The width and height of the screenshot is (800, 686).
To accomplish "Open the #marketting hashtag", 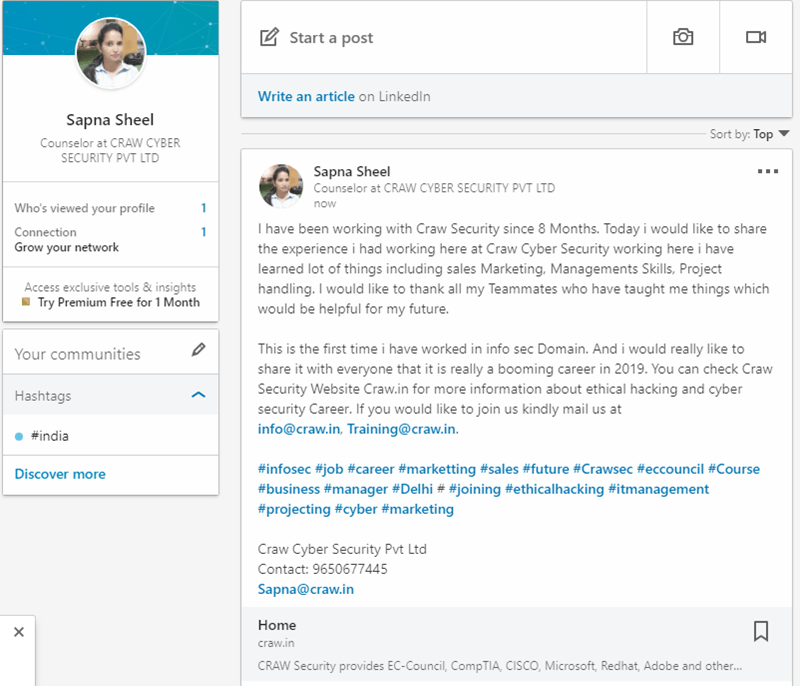I will [x=437, y=469].
